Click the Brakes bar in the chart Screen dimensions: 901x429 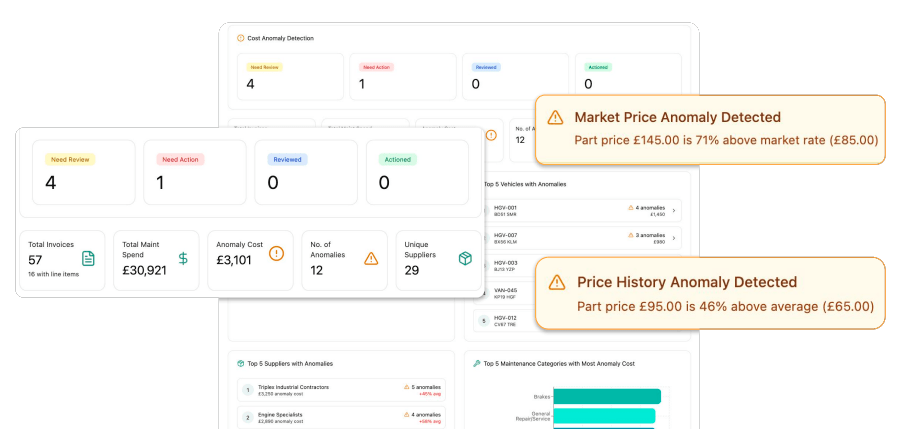[607, 396]
